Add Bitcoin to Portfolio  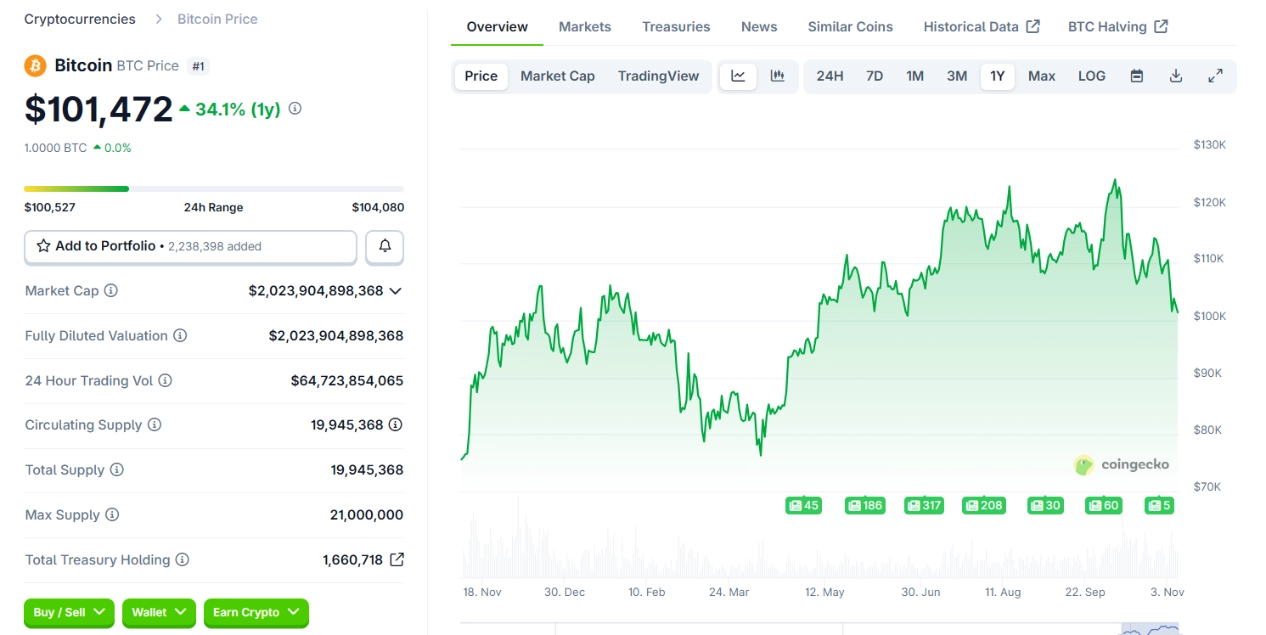[108, 246]
